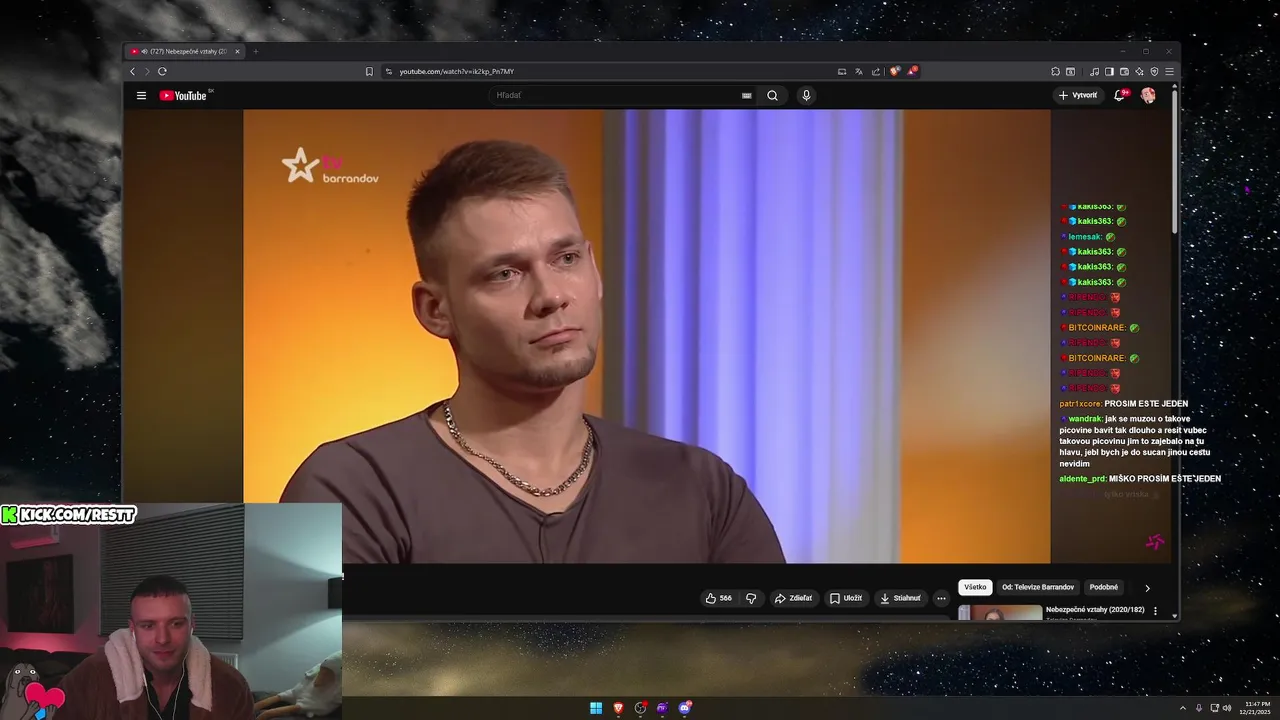Click the Zdieľať share button
Viewport: 1280px width, 720px height.
(794, 598)
